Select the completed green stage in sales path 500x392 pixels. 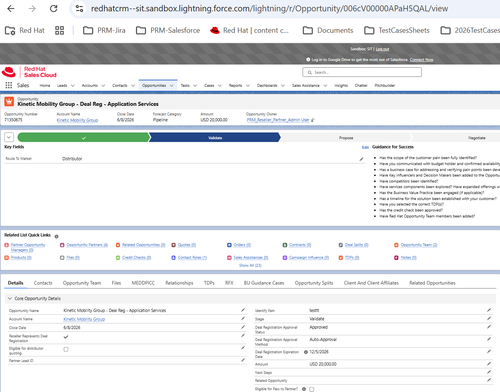coord(83,137)
